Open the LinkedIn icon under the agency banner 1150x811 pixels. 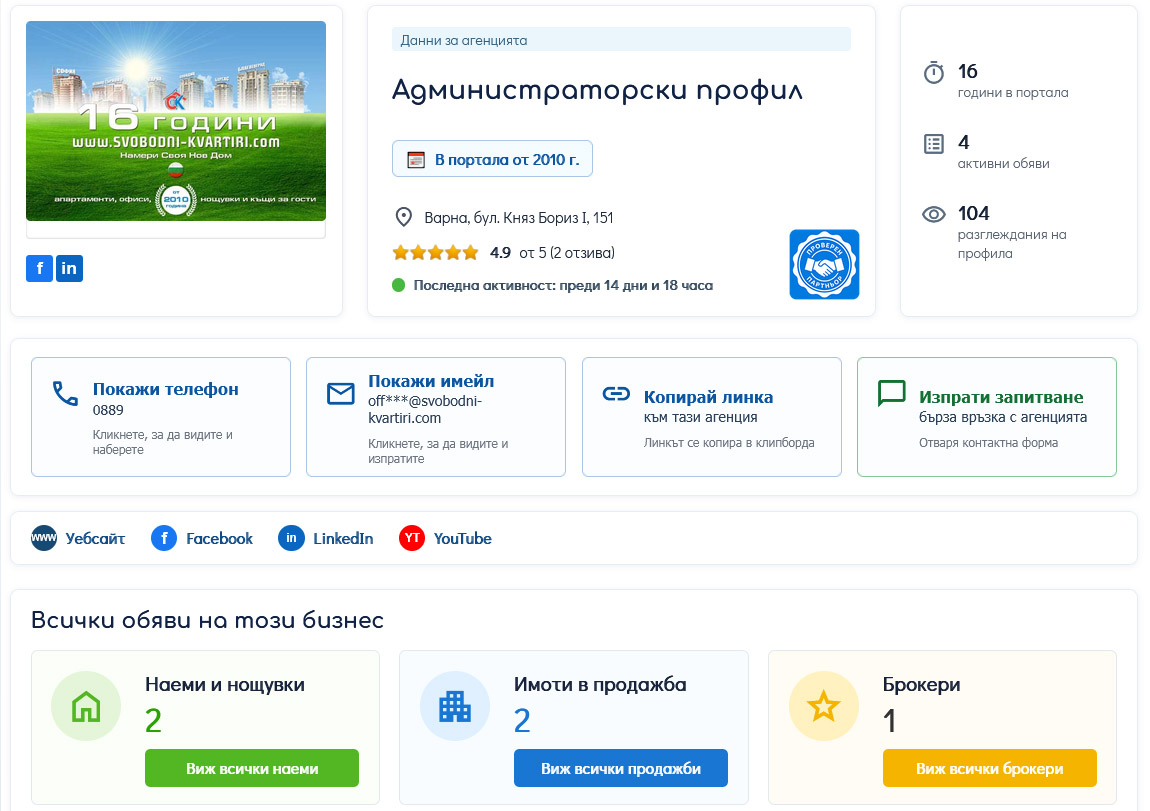(69, 268)
